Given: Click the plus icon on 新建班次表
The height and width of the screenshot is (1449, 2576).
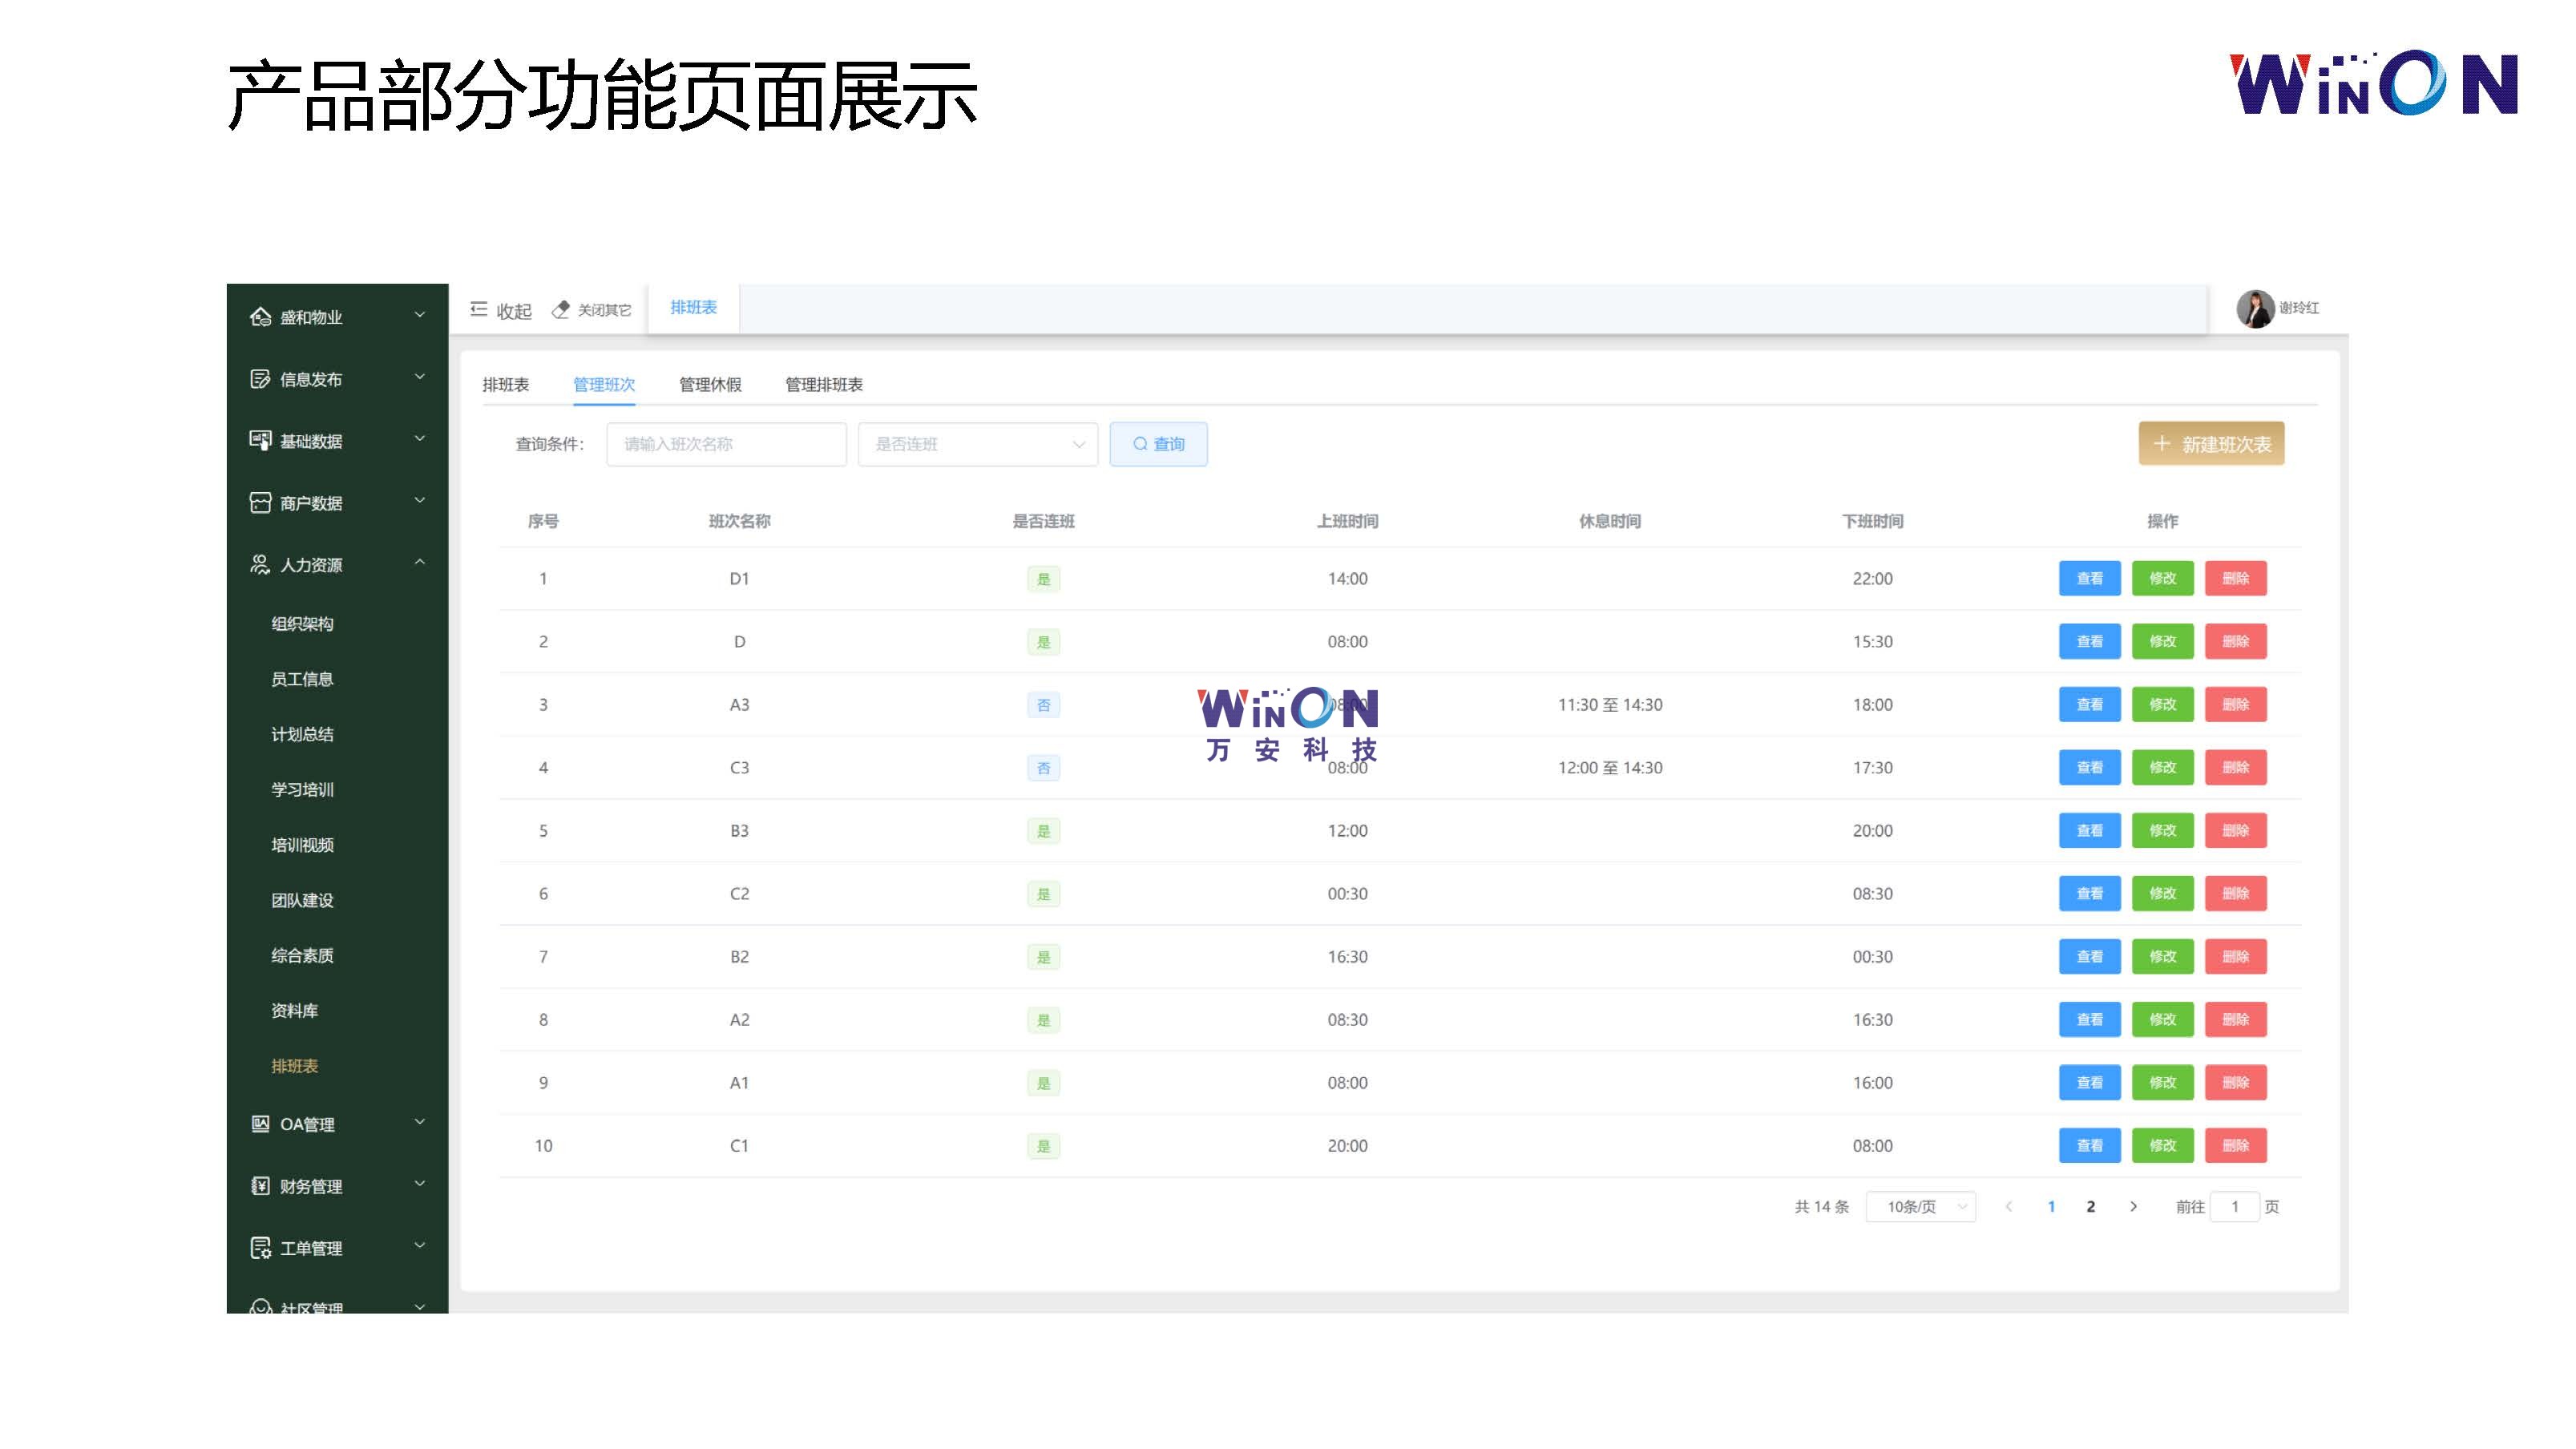Looking at the screenshot, I should (x=2162, y=444).
